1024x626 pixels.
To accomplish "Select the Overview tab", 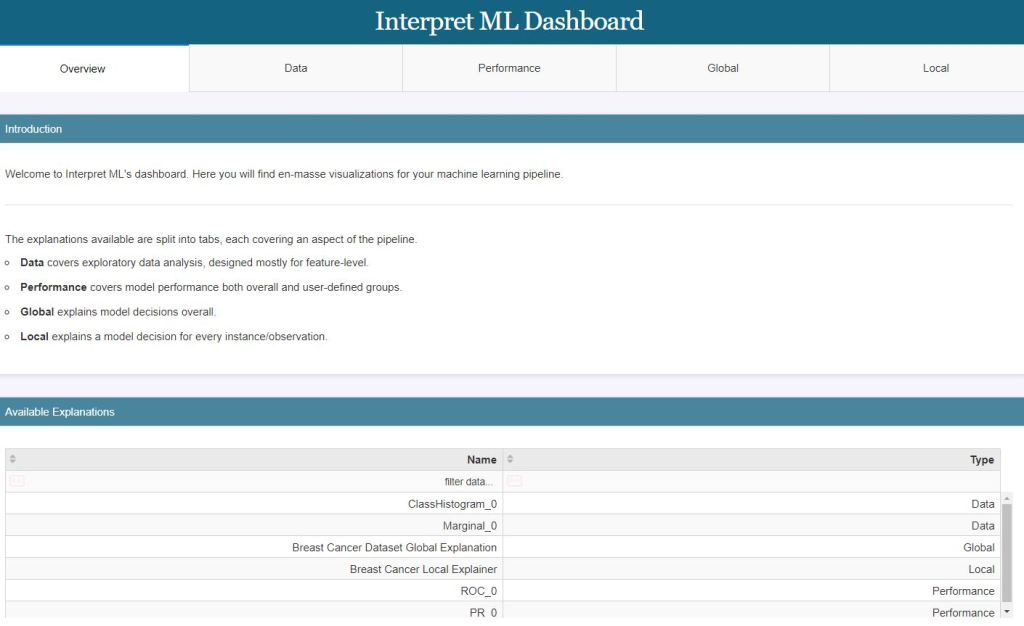I will pos(82,68).
